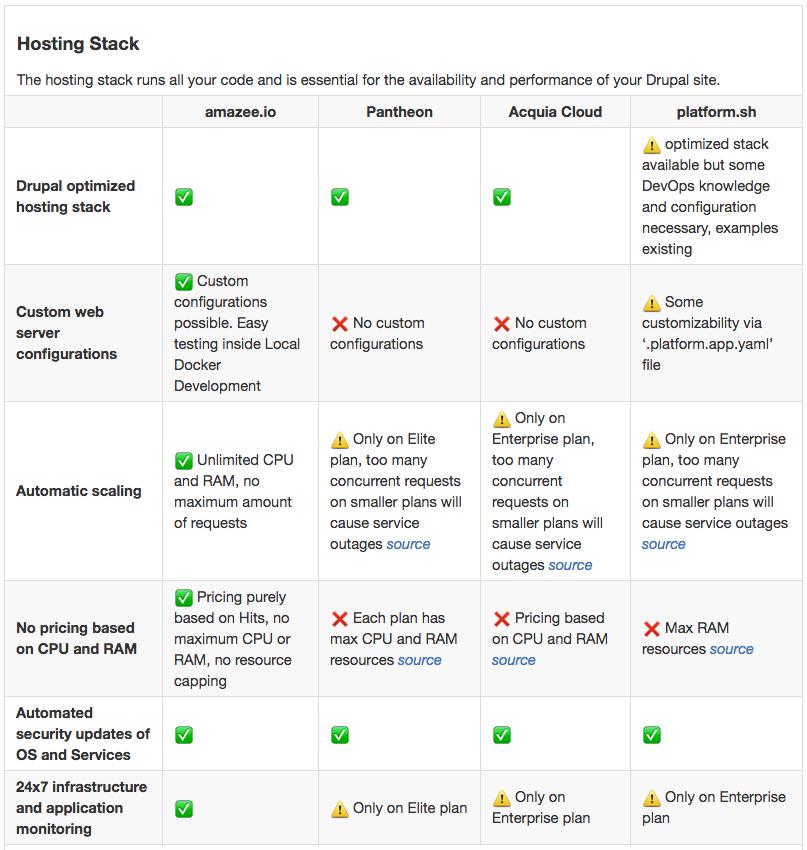Open source link for Pantheon max CPU and RAM

(420, 660)
